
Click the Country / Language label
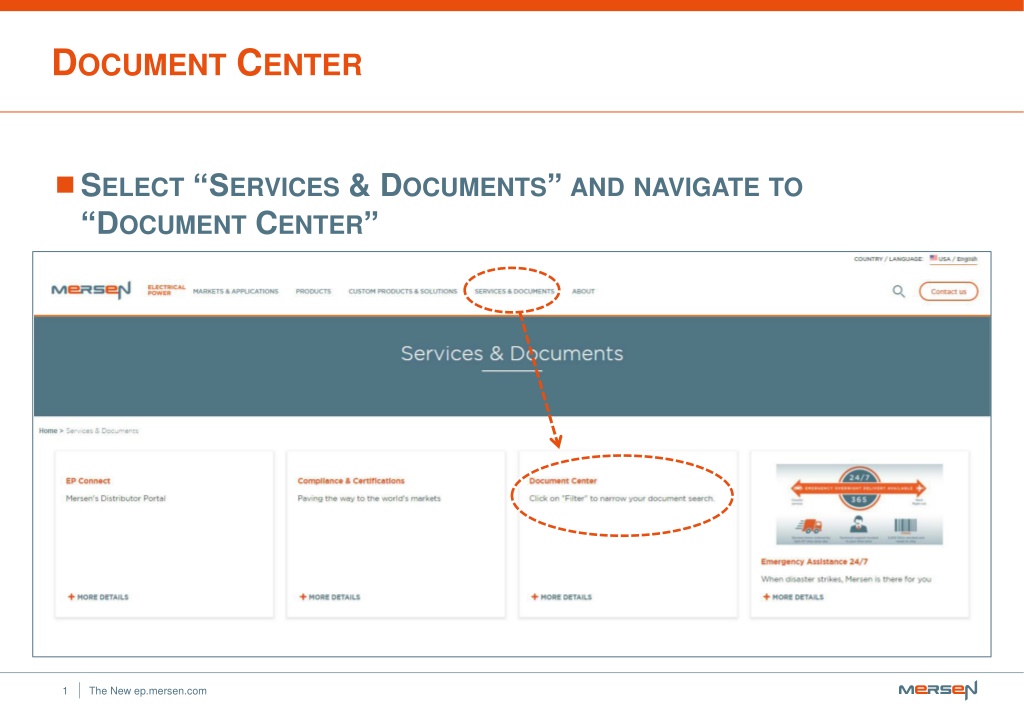coord(888,259)
